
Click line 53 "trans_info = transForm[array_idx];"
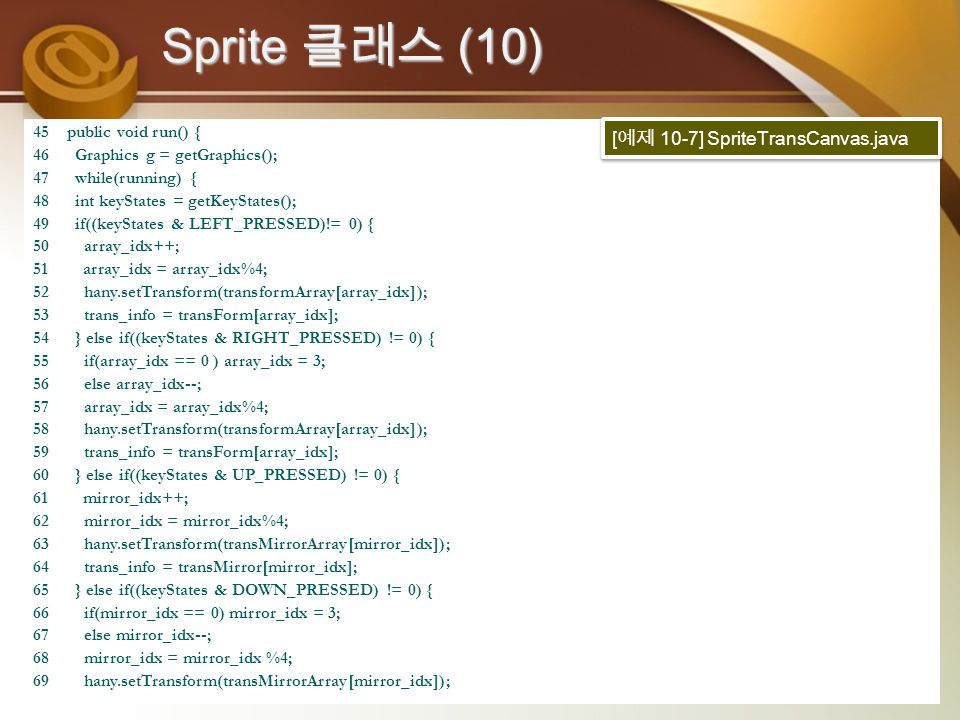click(x=211, y=315)
